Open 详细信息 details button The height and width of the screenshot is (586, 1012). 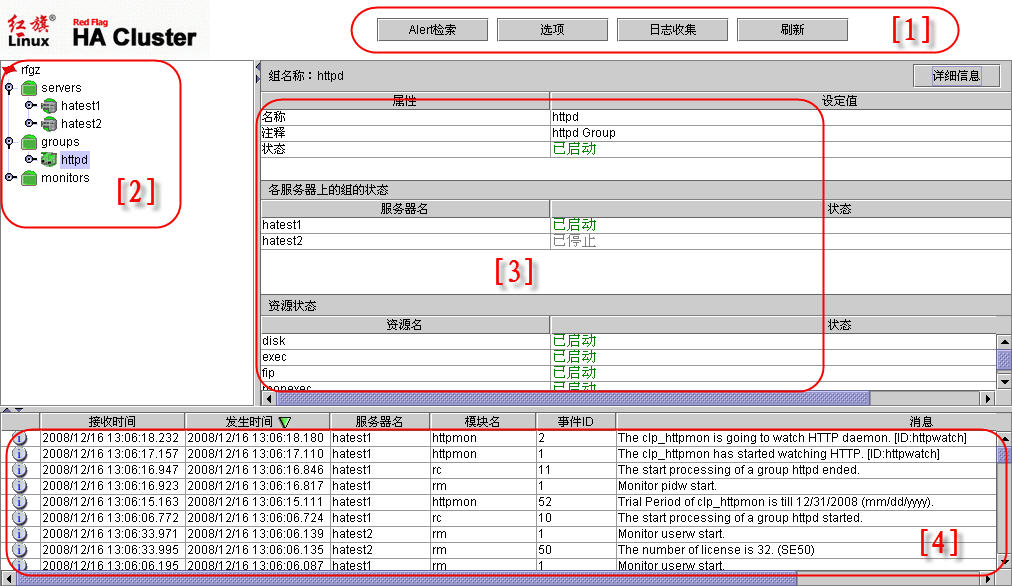tap(956, 76)
